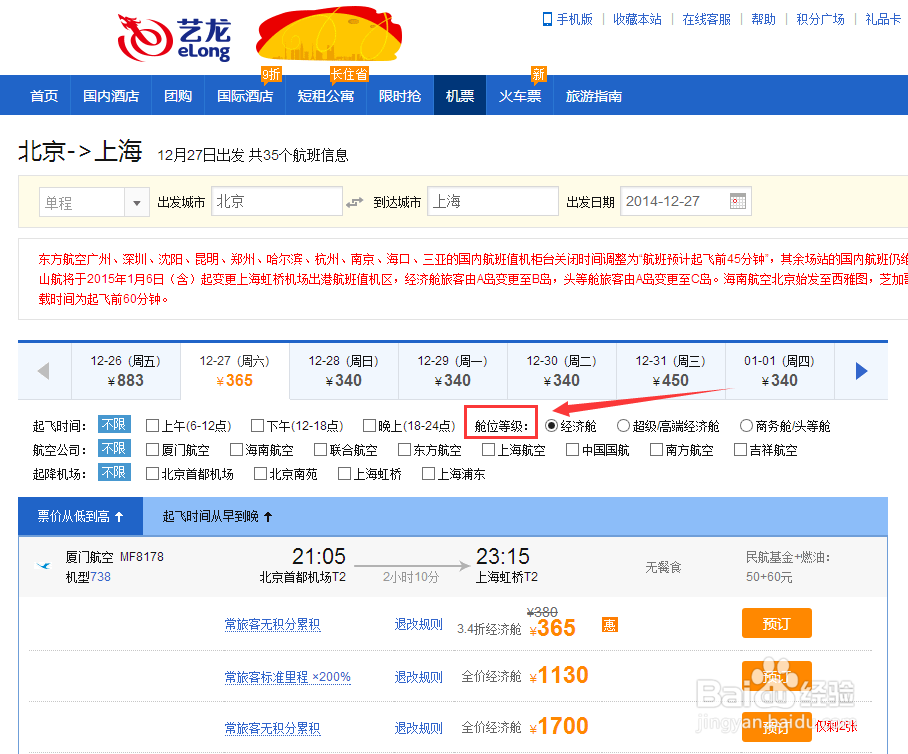Click the left arrow to show earlier dates
This screenshot has width=908, height=754.
coord(45,371)
